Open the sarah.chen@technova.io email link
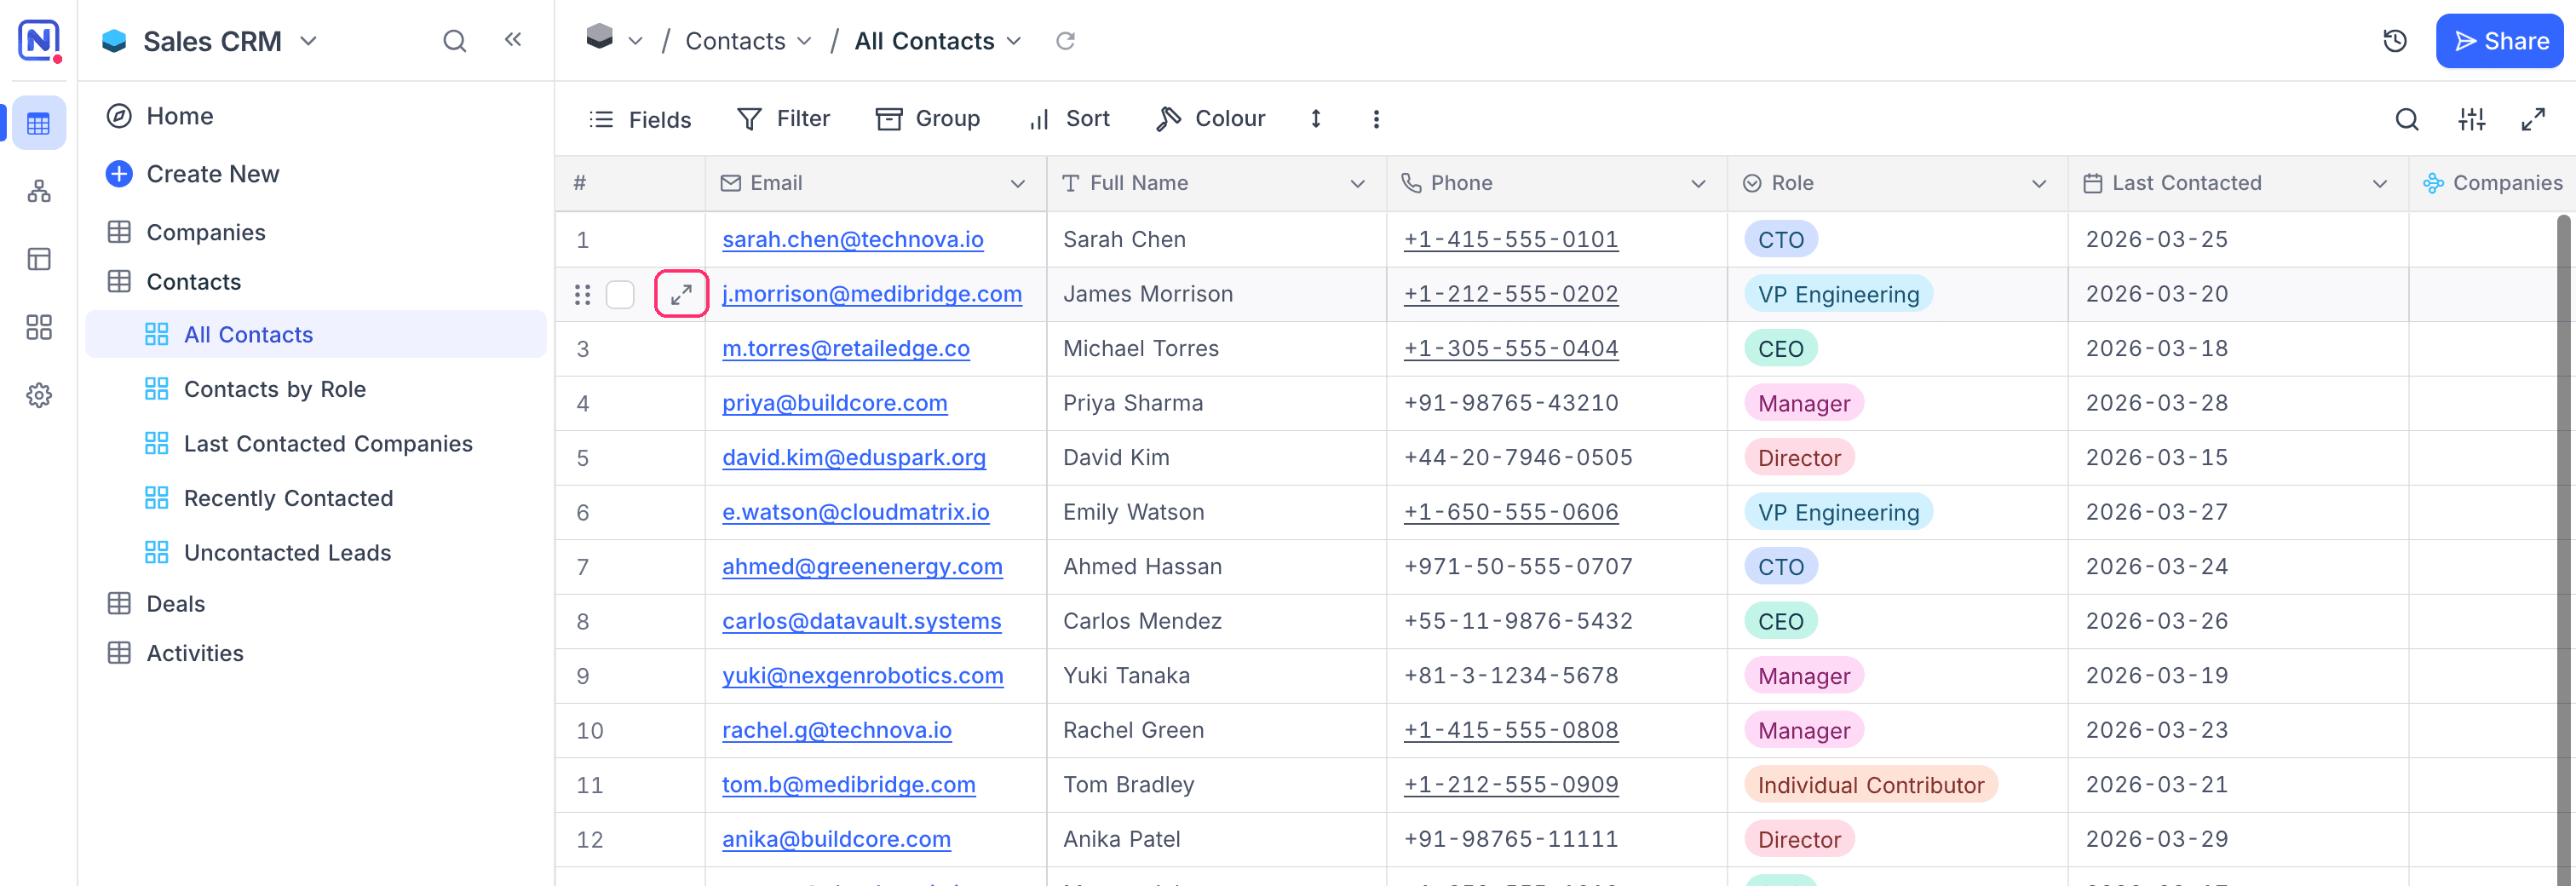The image size is (2576, 886). pos(852,239)
